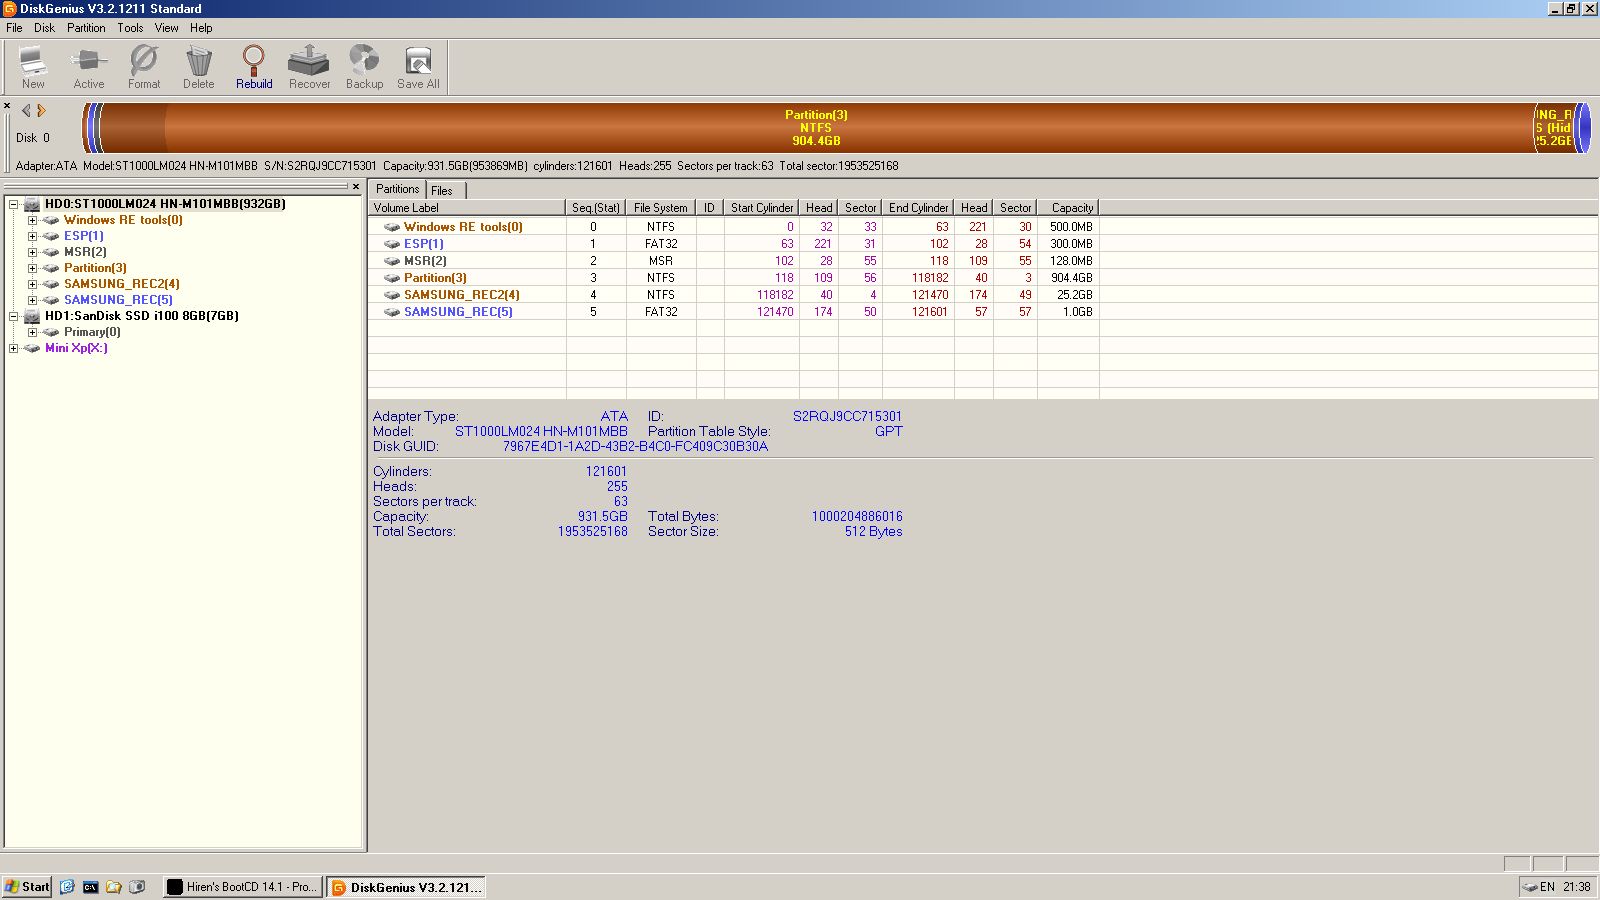Open the Tools menu

(130, 28)
